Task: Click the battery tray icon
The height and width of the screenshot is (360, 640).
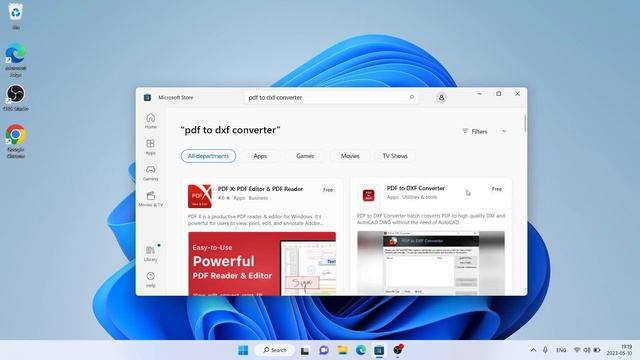Action: (597, 350)
